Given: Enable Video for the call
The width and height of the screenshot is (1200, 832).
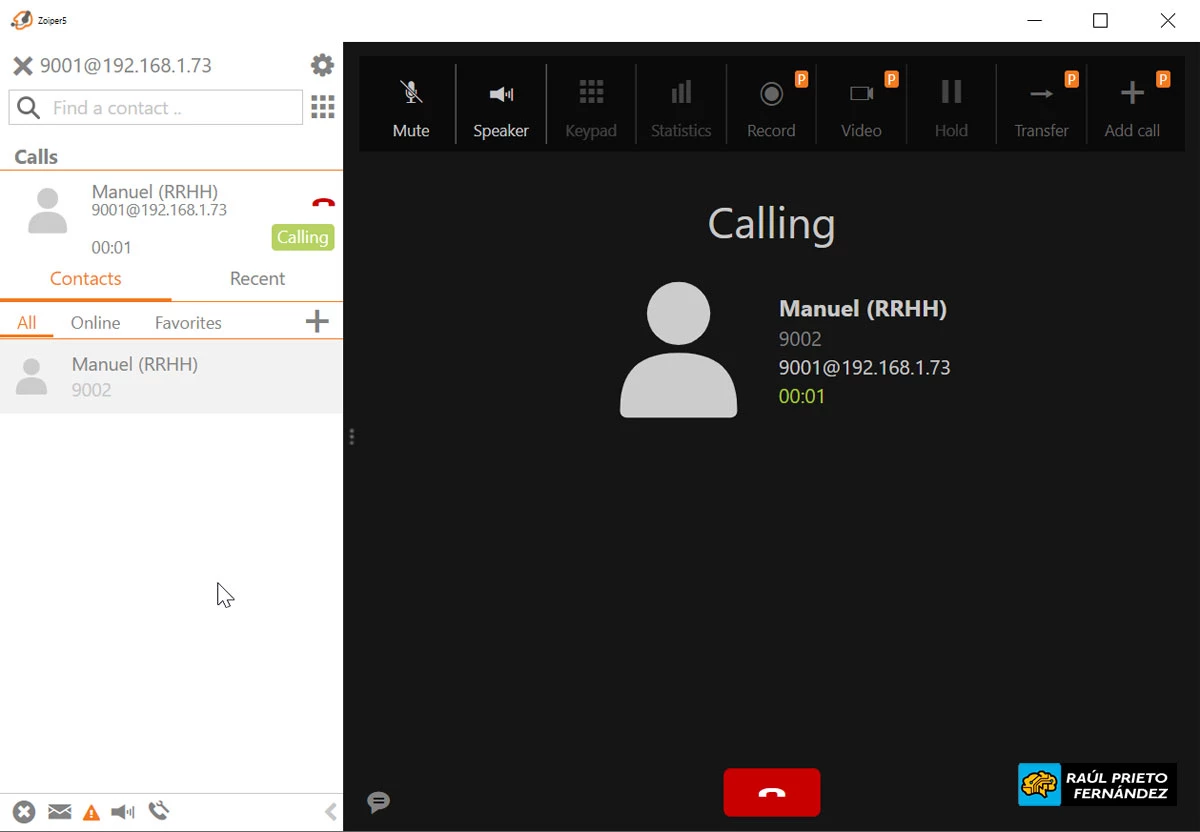Looking at the screenshot, I should click(861, 106).
